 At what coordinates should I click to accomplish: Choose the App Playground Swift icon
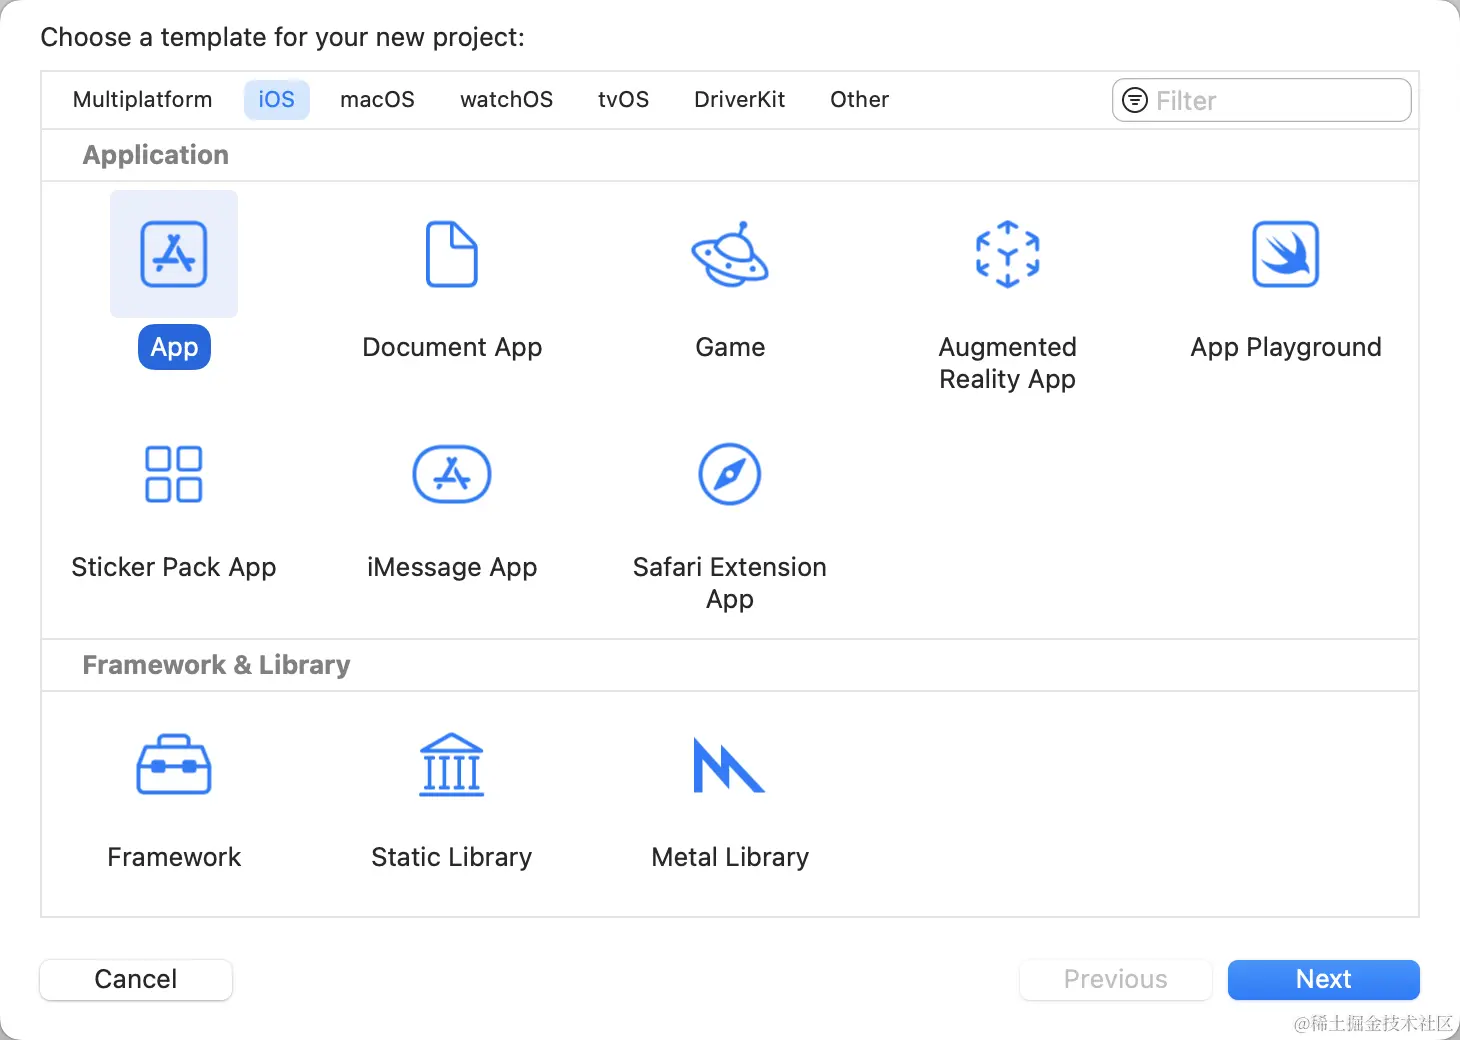point(1286,254)
